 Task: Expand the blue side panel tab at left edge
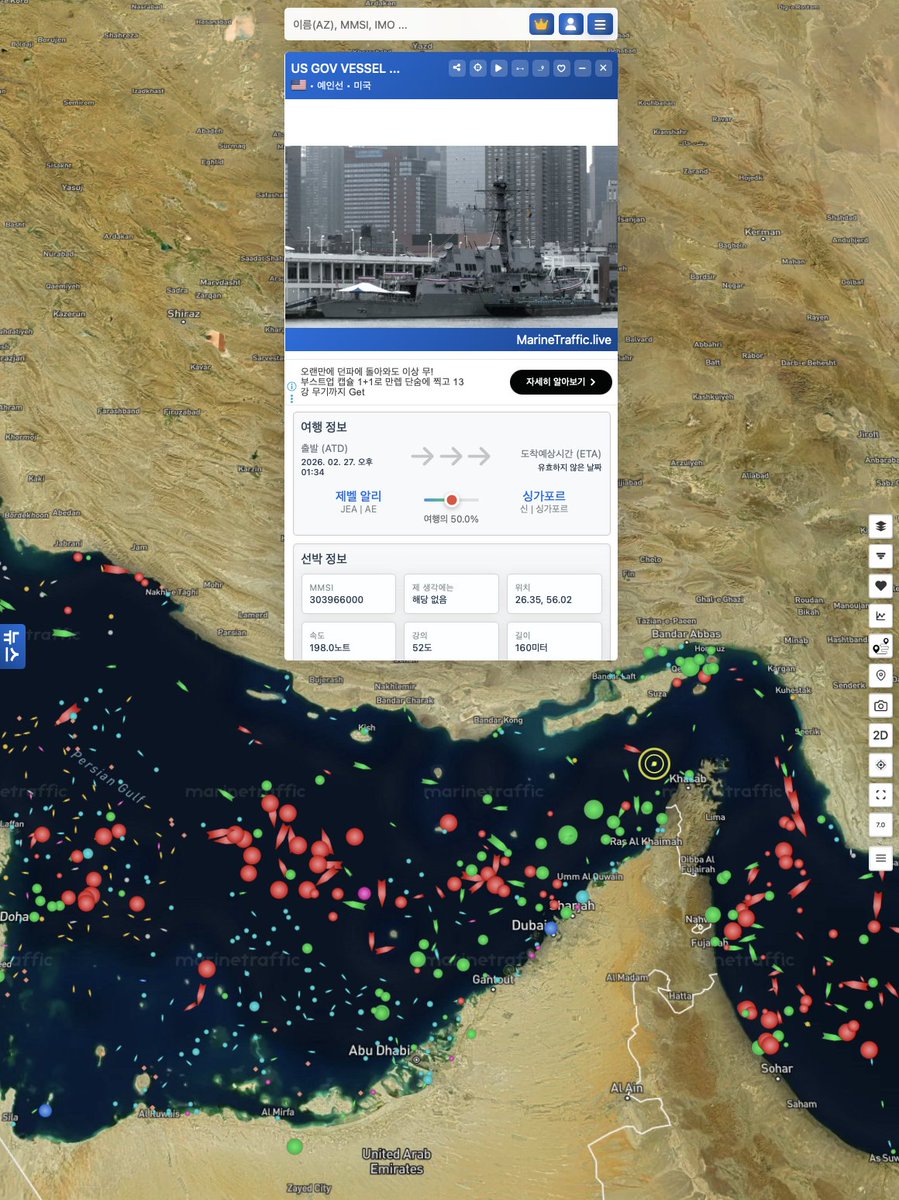click(12, 646)
